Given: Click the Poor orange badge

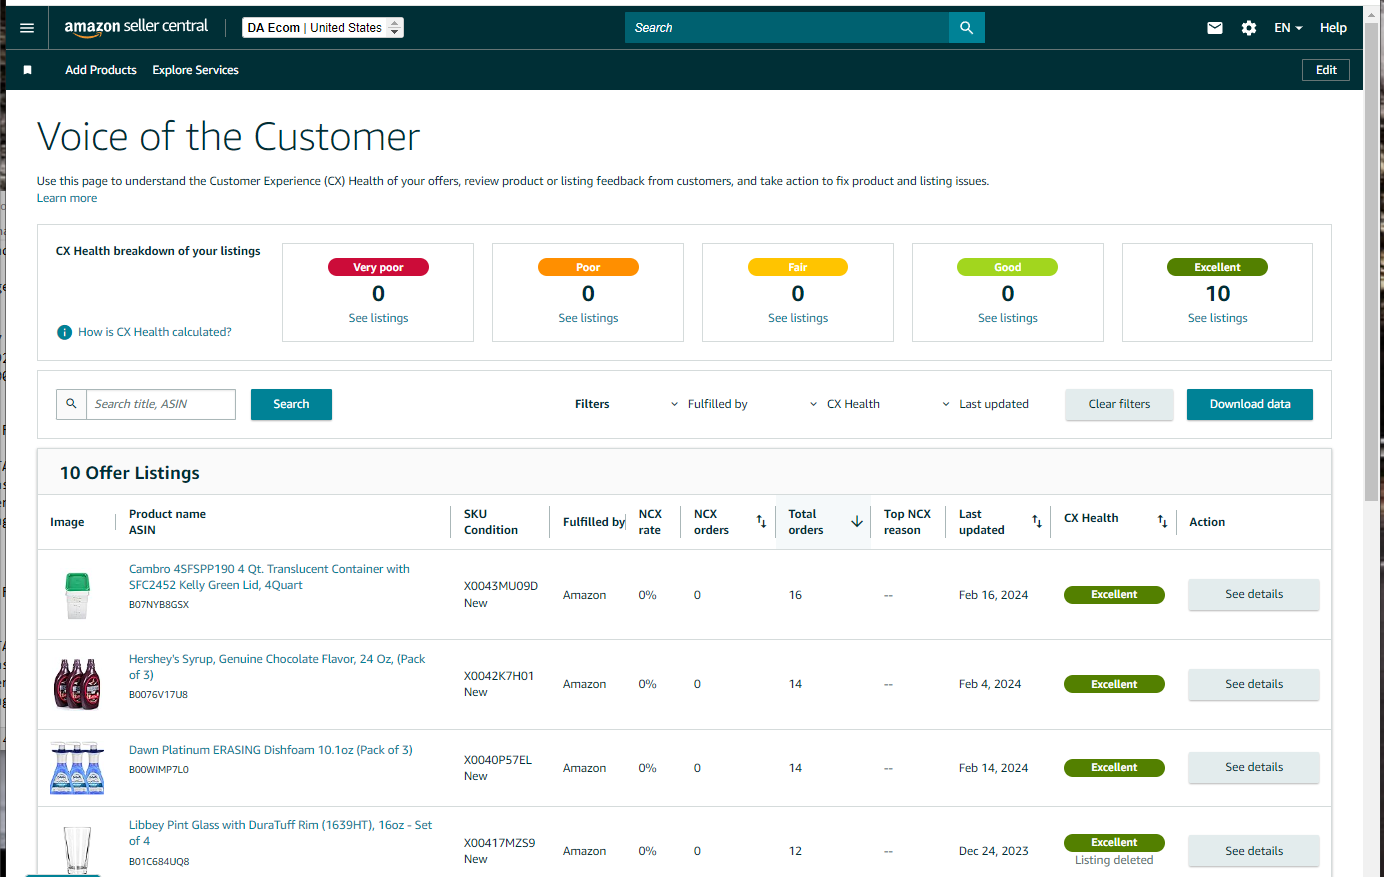Looking at the screenshot, I should coord(588,267).
